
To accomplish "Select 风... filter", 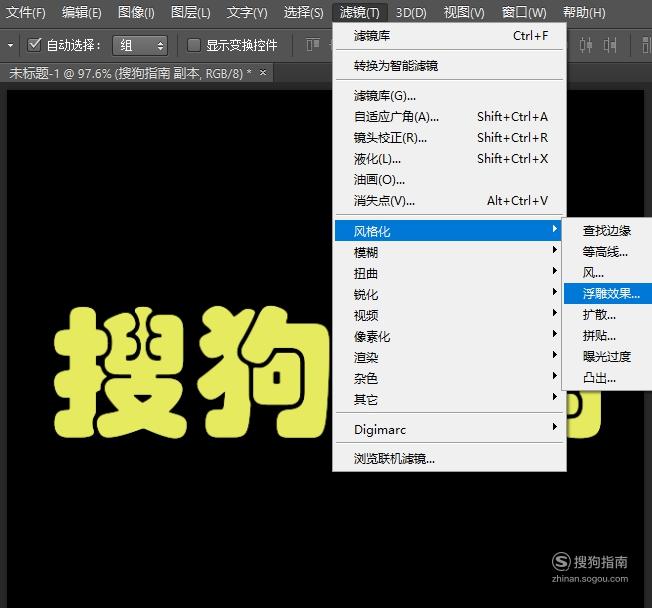I will point(608,273).
